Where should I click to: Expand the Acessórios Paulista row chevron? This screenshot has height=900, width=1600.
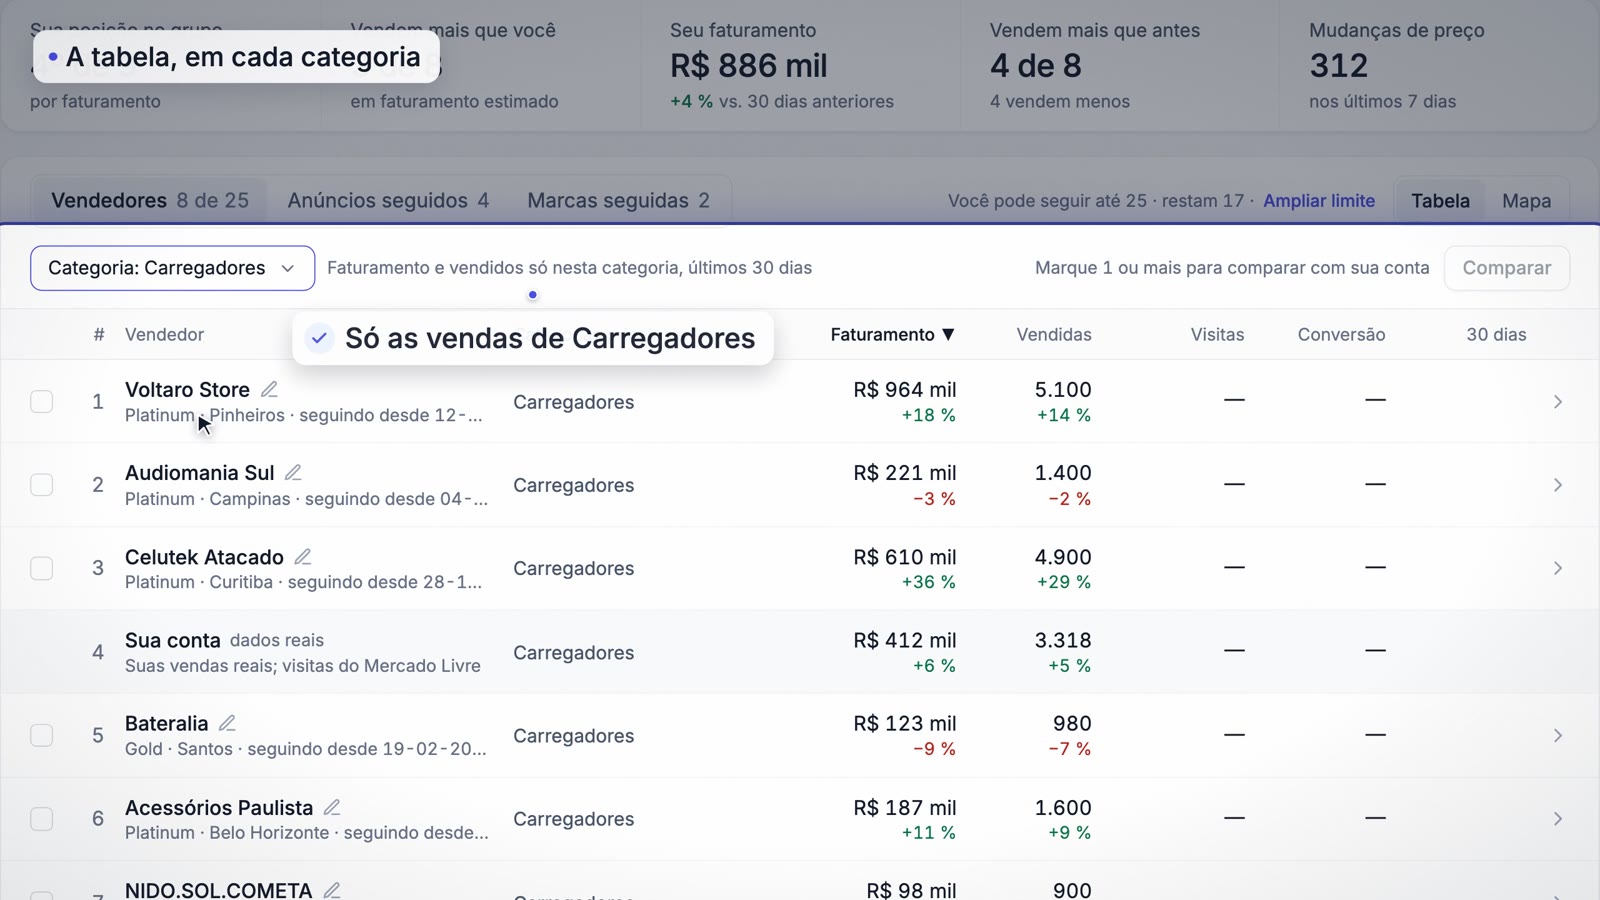click(x=1557, y=819)
